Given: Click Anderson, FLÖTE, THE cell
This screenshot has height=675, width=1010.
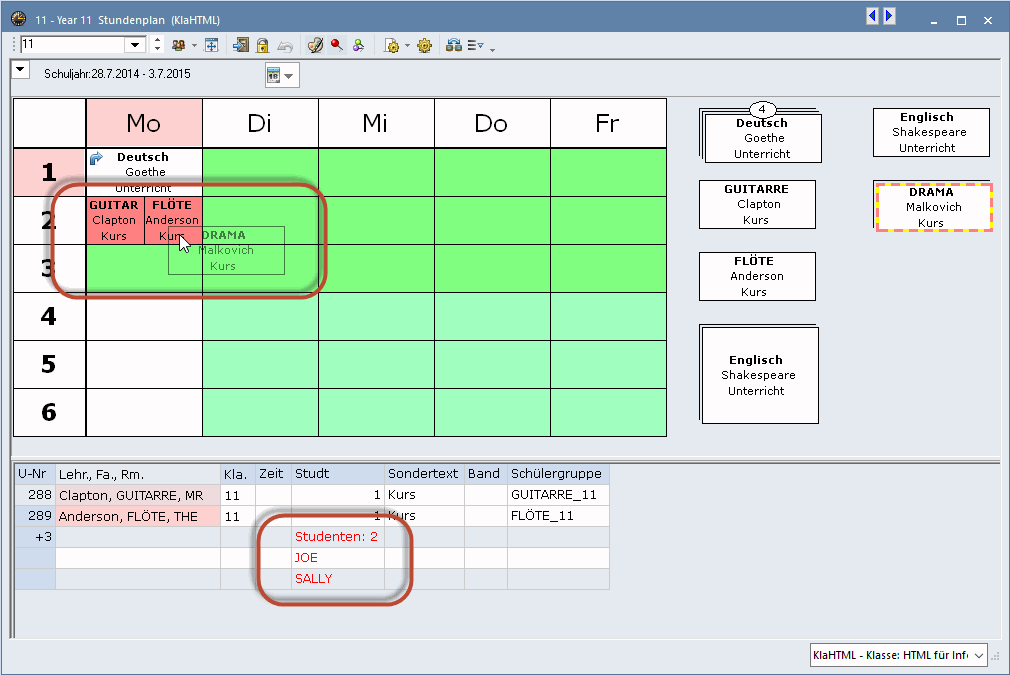Looking at the screenshot, I should (x=138, y=516).
